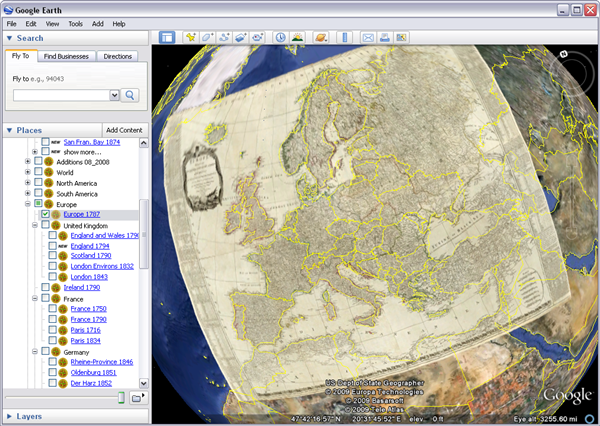The height and width of the screenshot is (426, 600).
Task: Show historical imagery clock icon
Action: click(281, 38)
